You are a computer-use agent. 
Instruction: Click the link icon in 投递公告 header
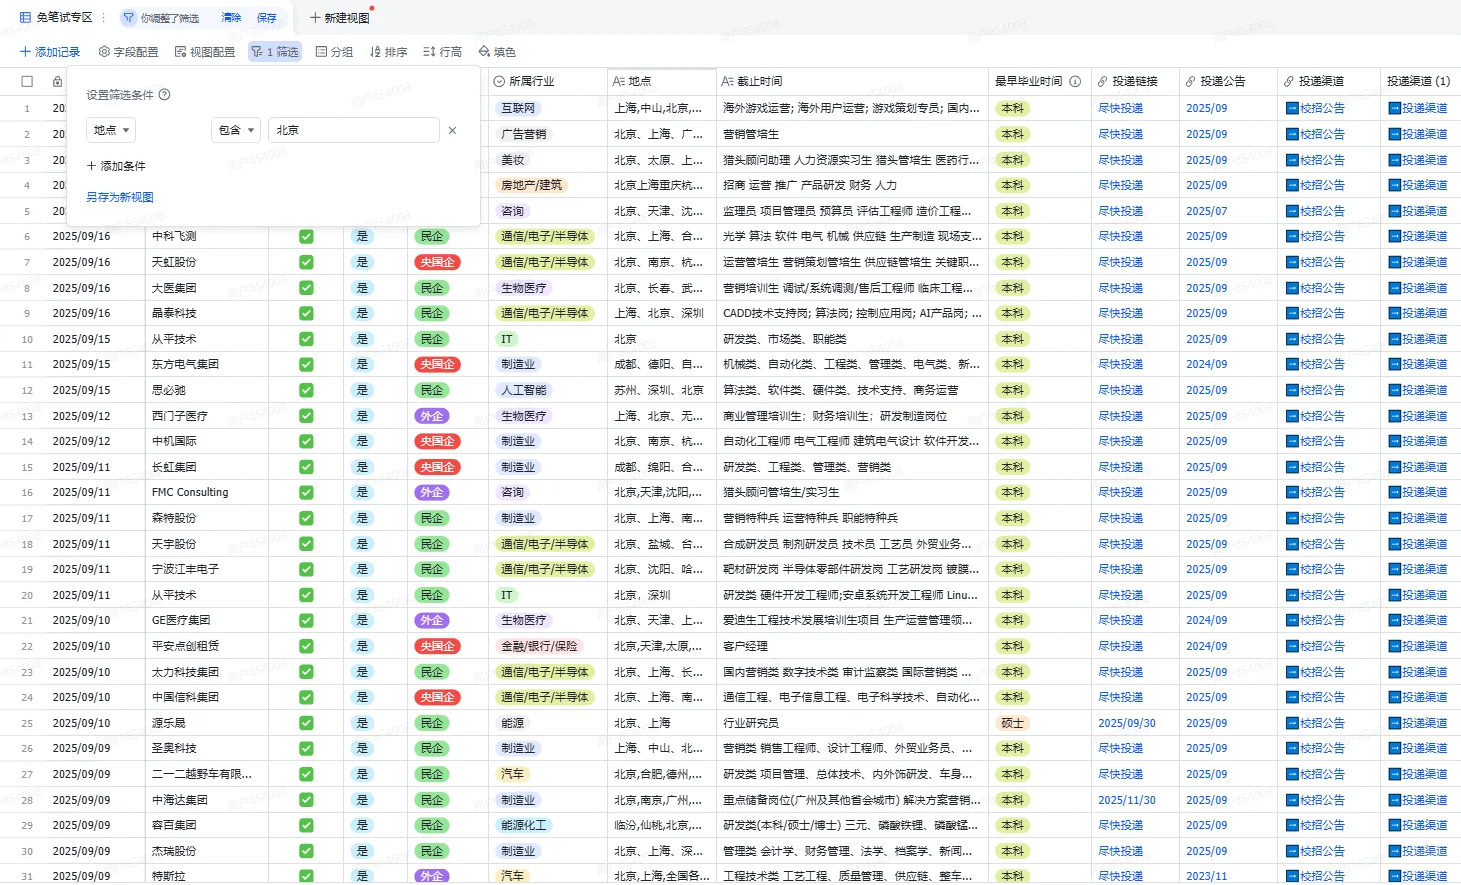pos(1191,81)
